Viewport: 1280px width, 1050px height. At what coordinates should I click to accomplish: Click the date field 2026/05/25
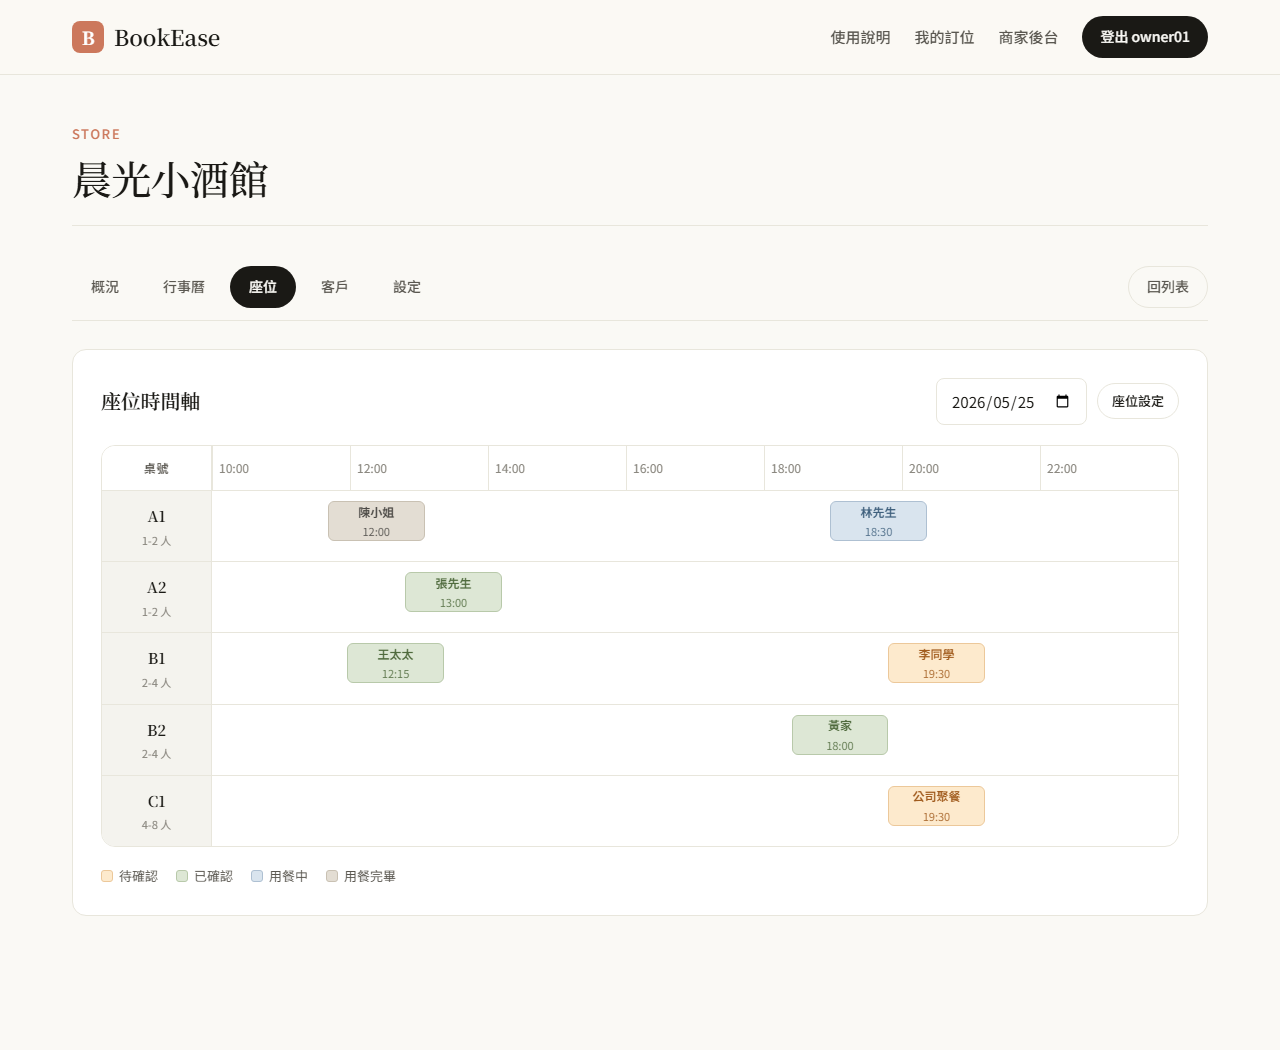click(1011, 402)
